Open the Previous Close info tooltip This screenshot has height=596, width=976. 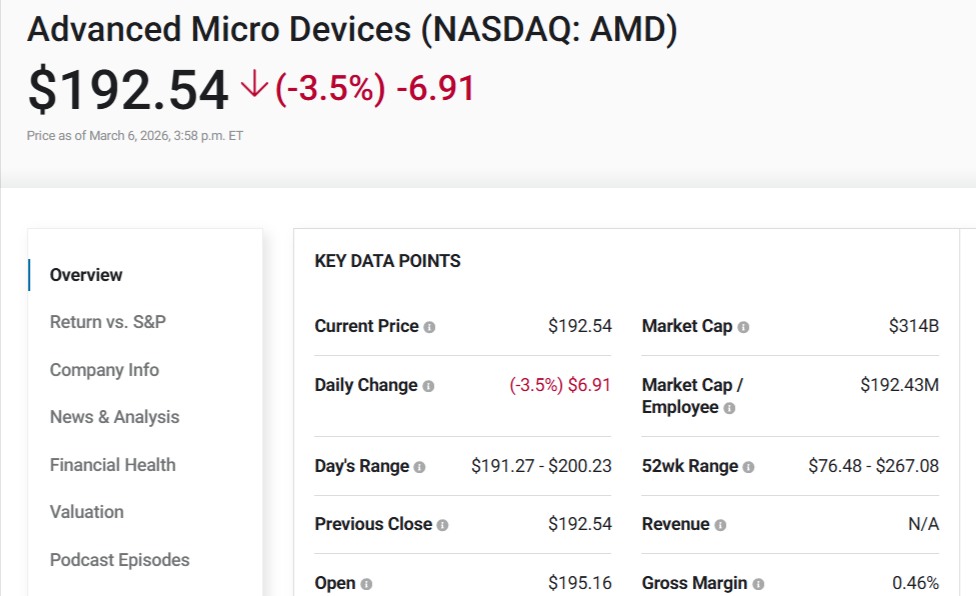point(443,524)
